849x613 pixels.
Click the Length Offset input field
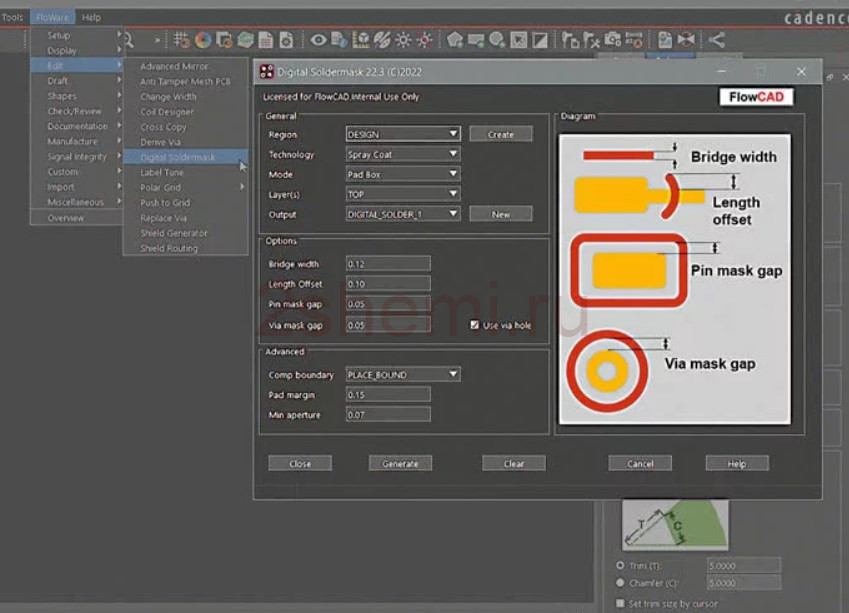click(x=388, y=284)
